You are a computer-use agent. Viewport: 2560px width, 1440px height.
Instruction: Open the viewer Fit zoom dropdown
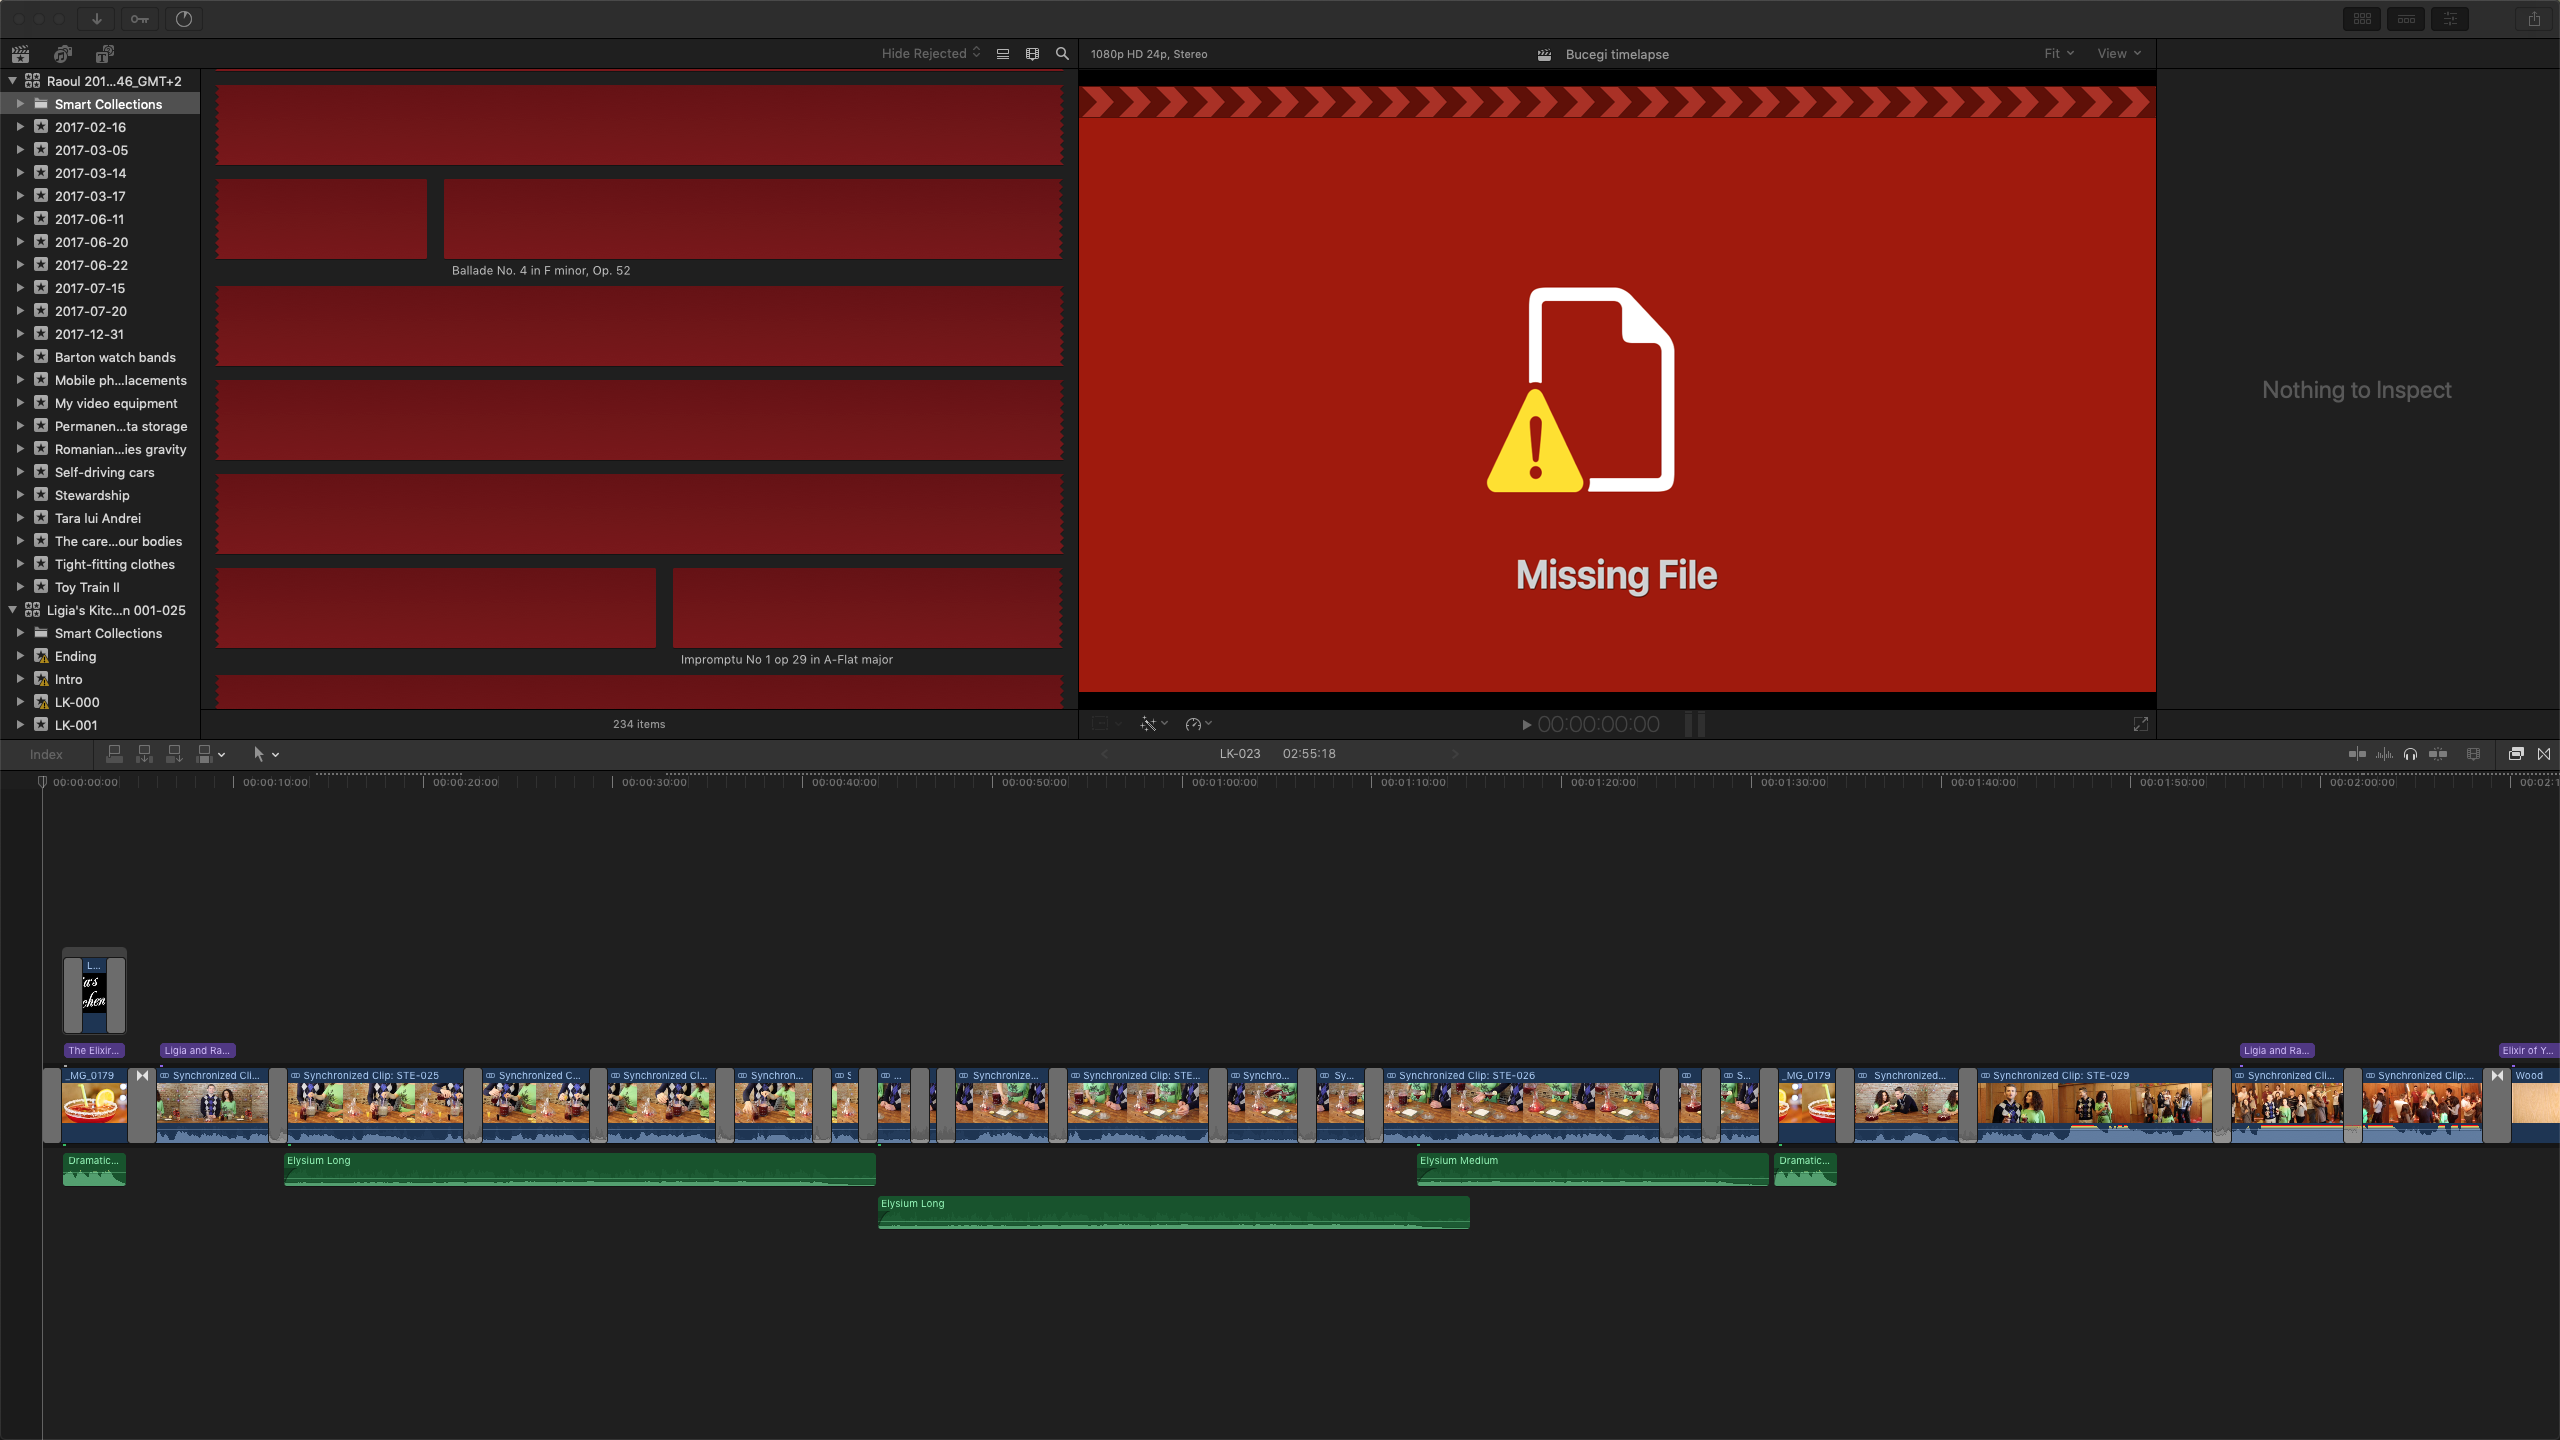(x=2058, y=54)
